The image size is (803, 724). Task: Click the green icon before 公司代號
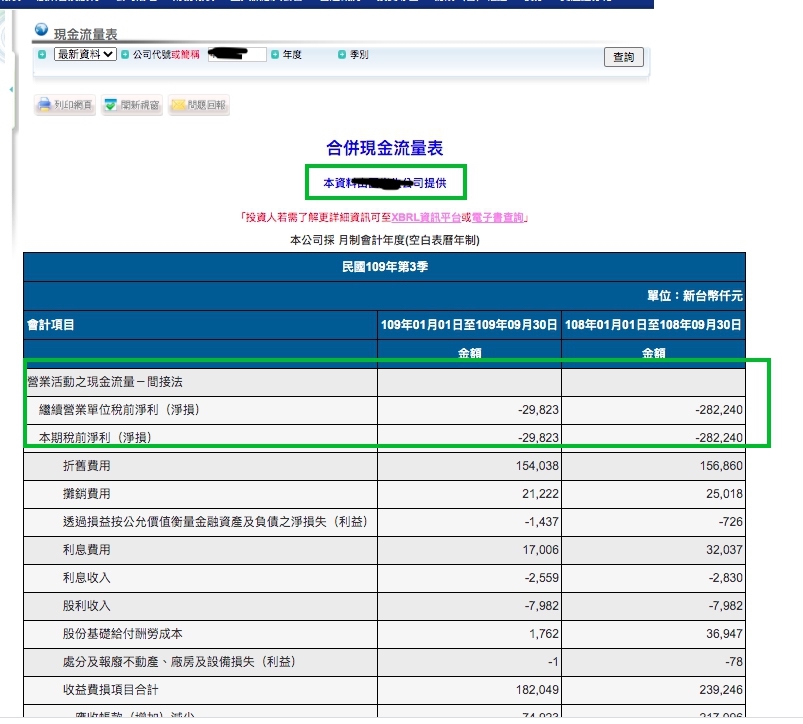coord(125,54)
